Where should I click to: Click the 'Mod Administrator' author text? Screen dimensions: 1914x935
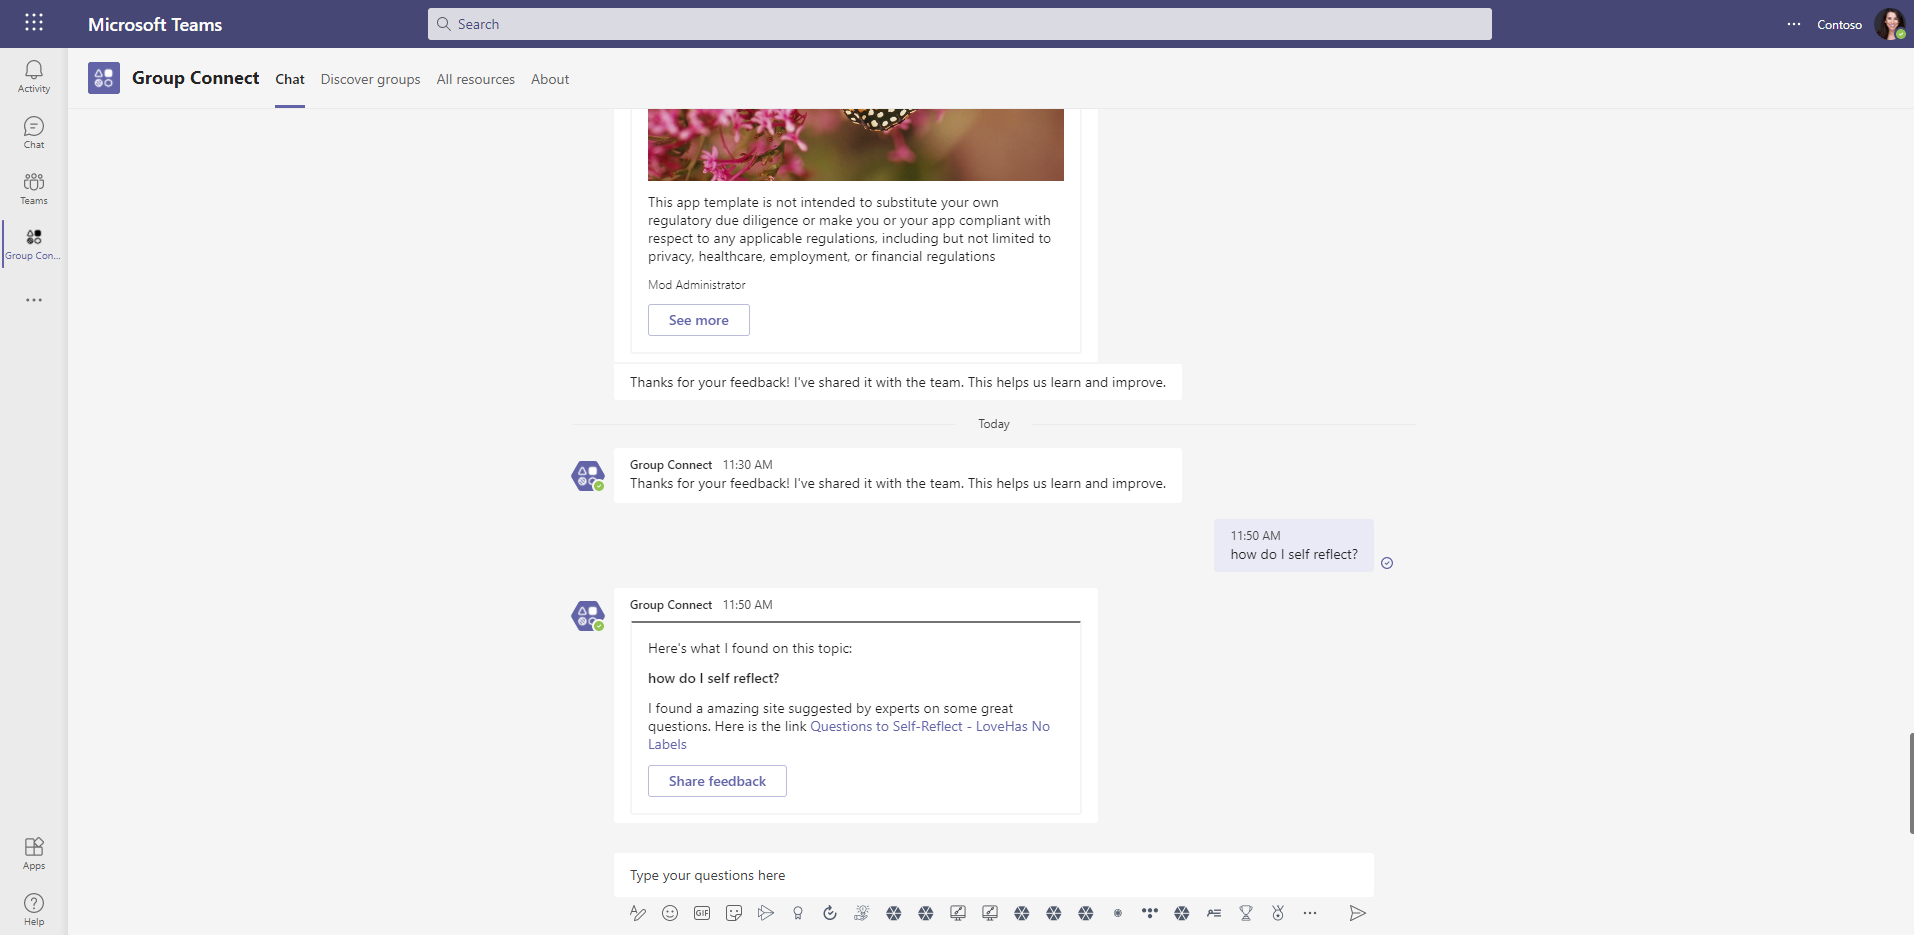[x=697, y=285]
